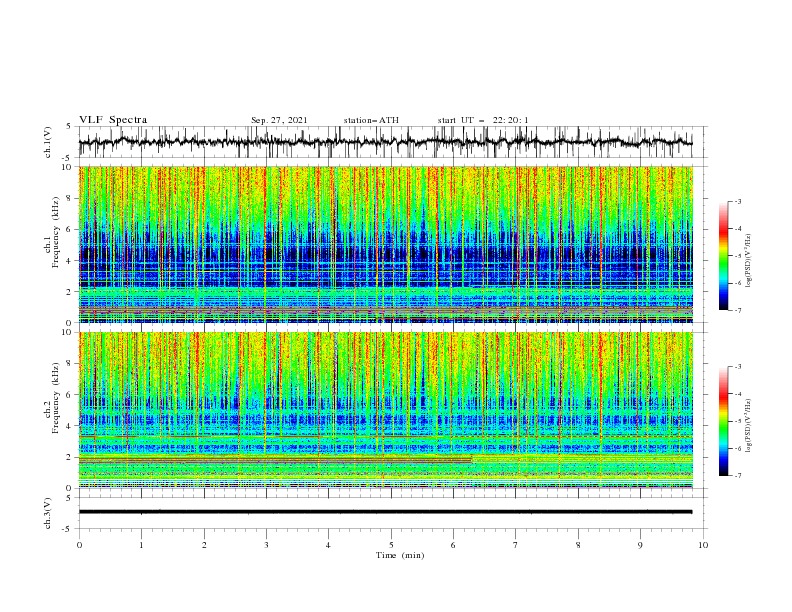Click the time axis tick label "5"

tap(391, 545)
